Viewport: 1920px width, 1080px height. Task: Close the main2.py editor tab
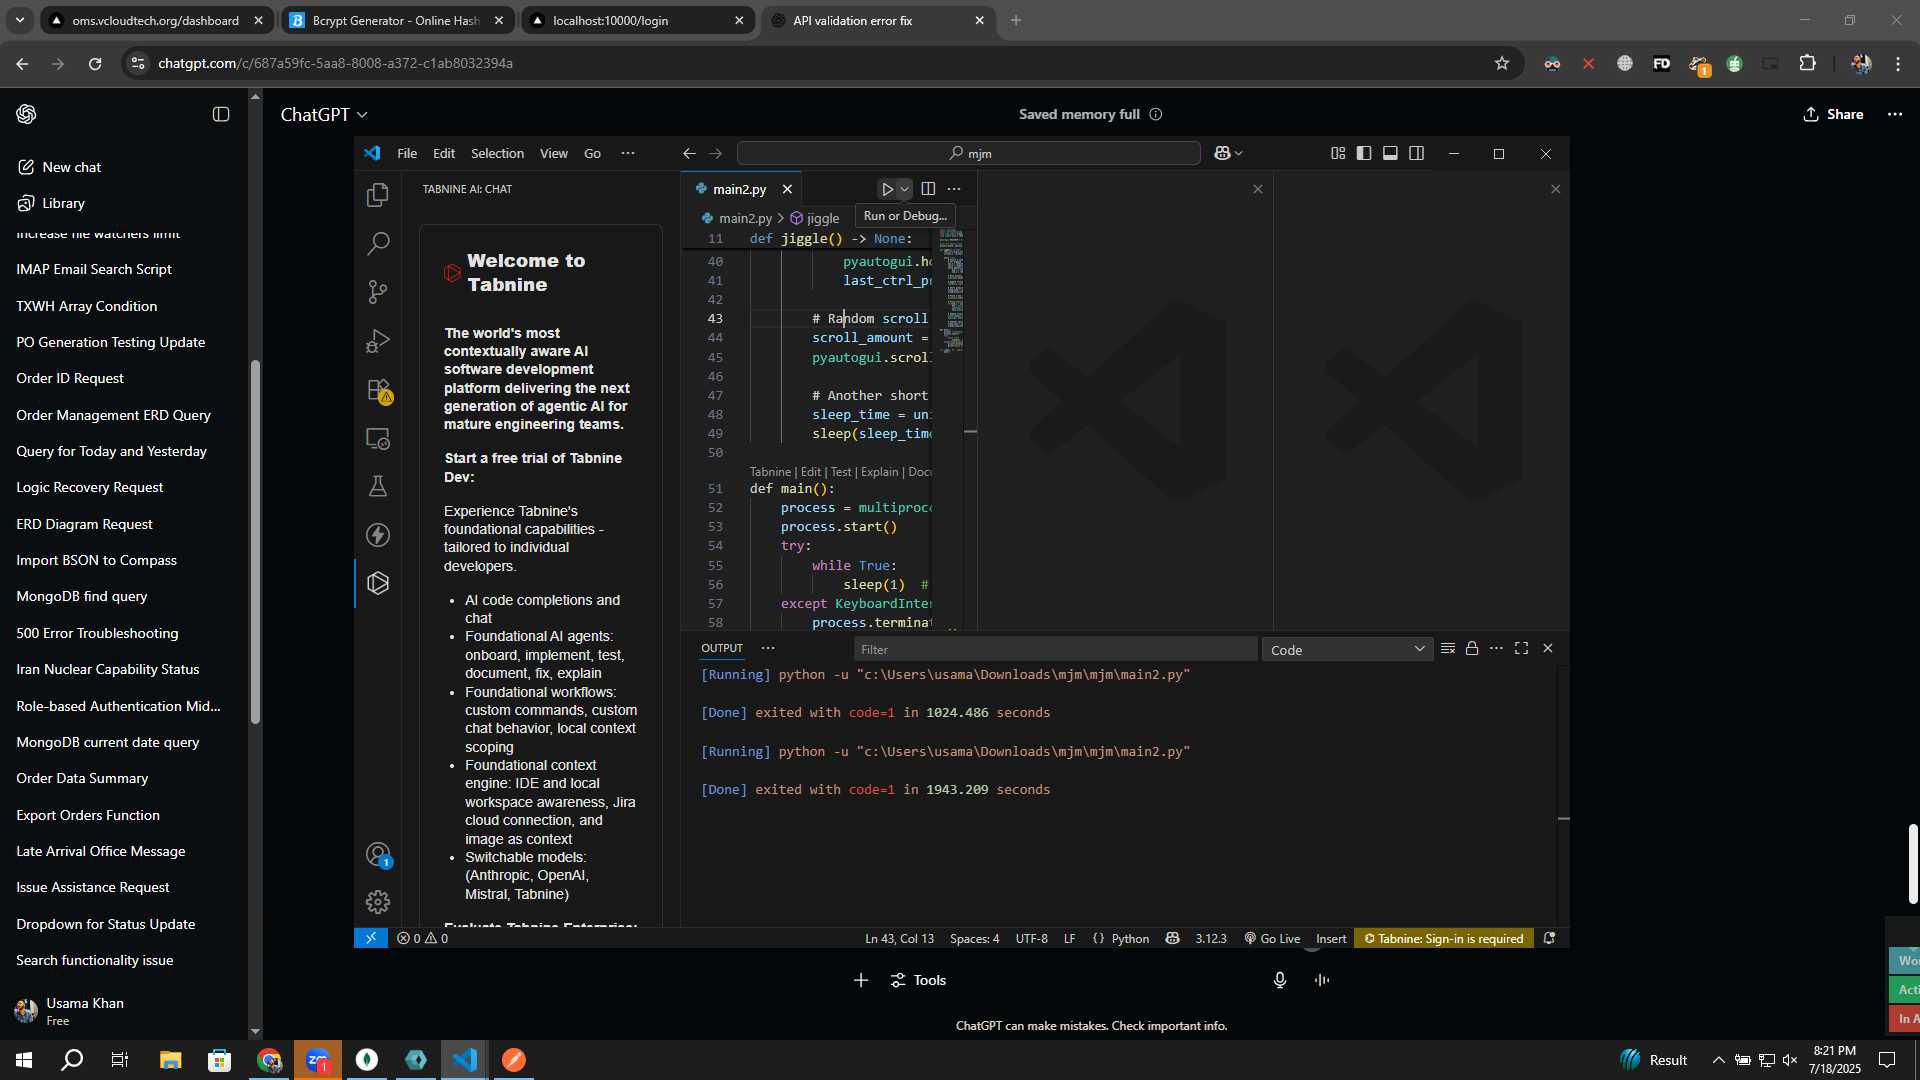point(787,189)
